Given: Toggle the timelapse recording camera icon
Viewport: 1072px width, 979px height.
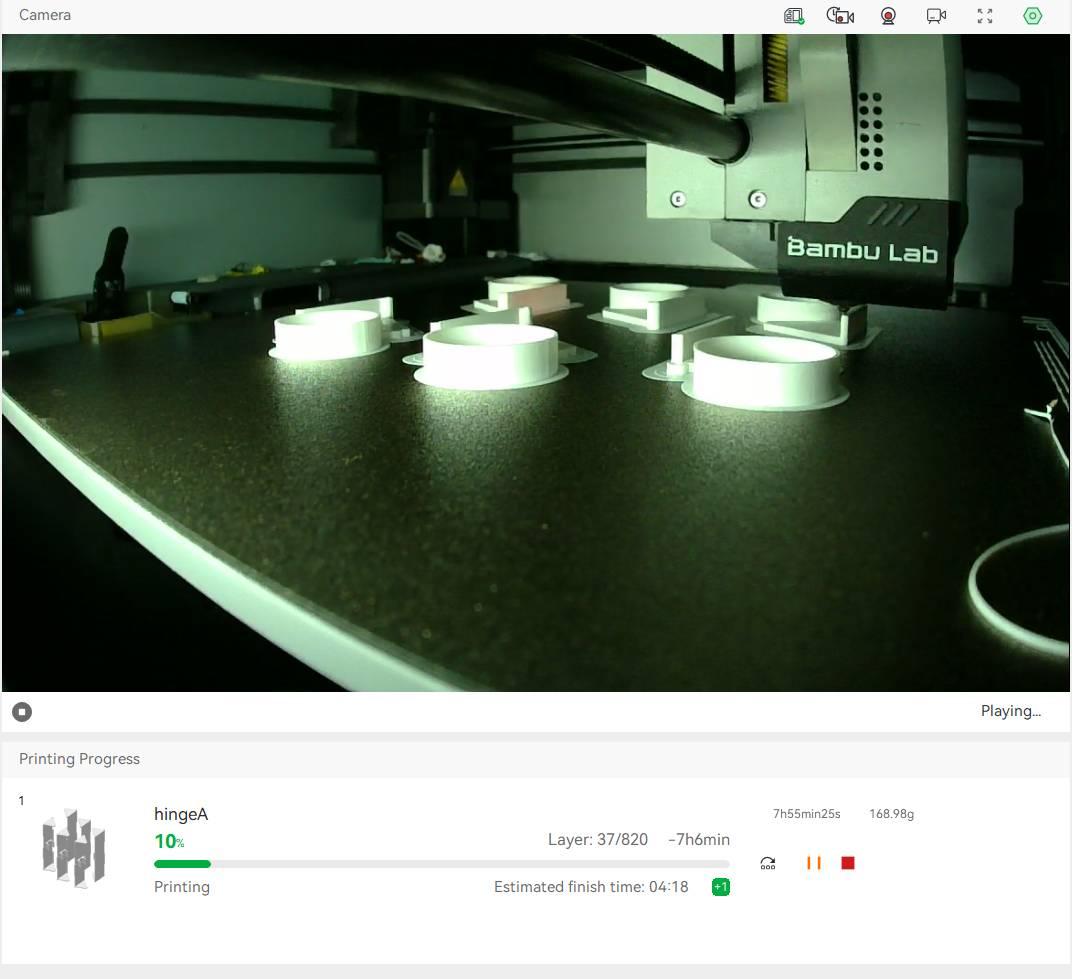Looking at the screenshot, I should tap(840, 16).
